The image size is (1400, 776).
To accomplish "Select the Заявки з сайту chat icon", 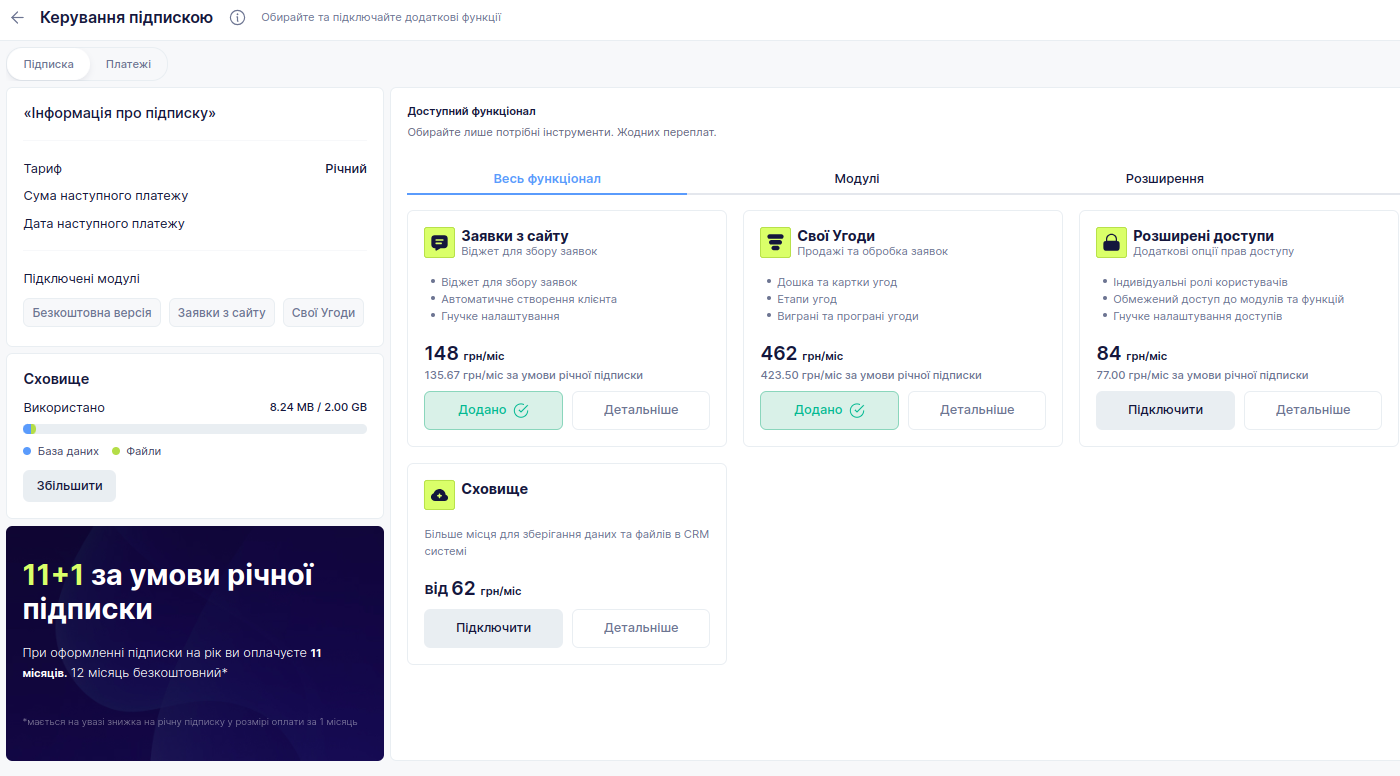I will [439, 242].
